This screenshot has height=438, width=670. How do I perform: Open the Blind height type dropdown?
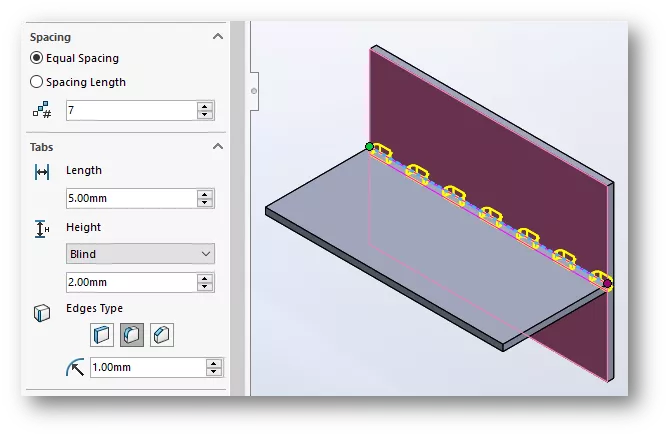(140, 254)
